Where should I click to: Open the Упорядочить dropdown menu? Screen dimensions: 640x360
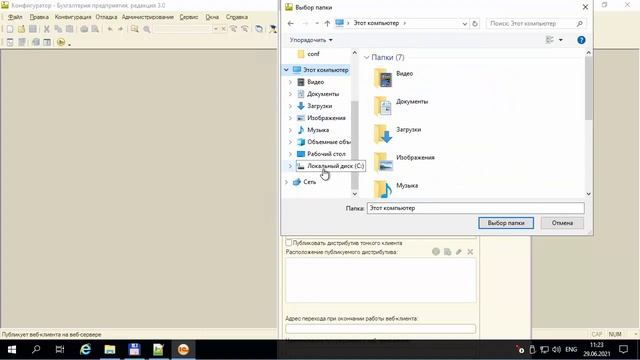tap(311, 40)
